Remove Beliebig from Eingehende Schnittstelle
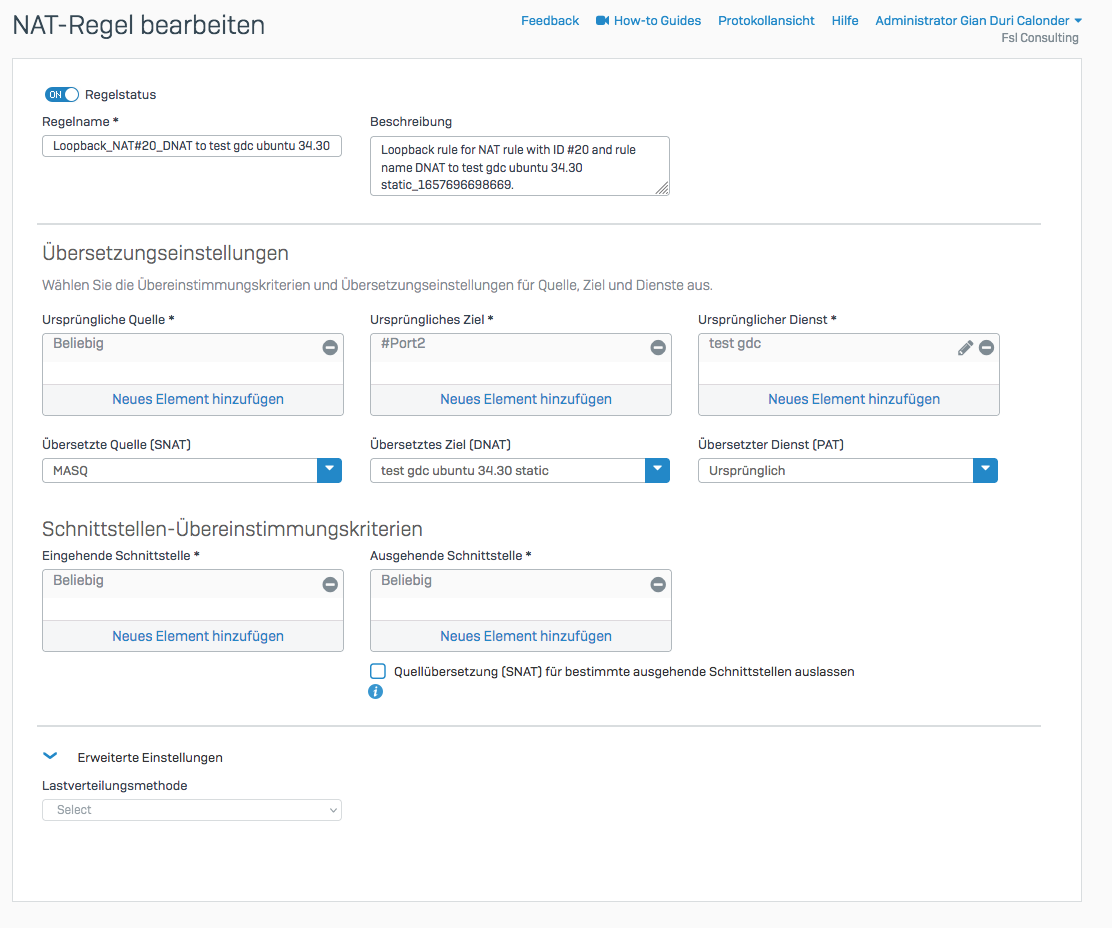This screenshot has width=1112, height=928. (330, 585)
